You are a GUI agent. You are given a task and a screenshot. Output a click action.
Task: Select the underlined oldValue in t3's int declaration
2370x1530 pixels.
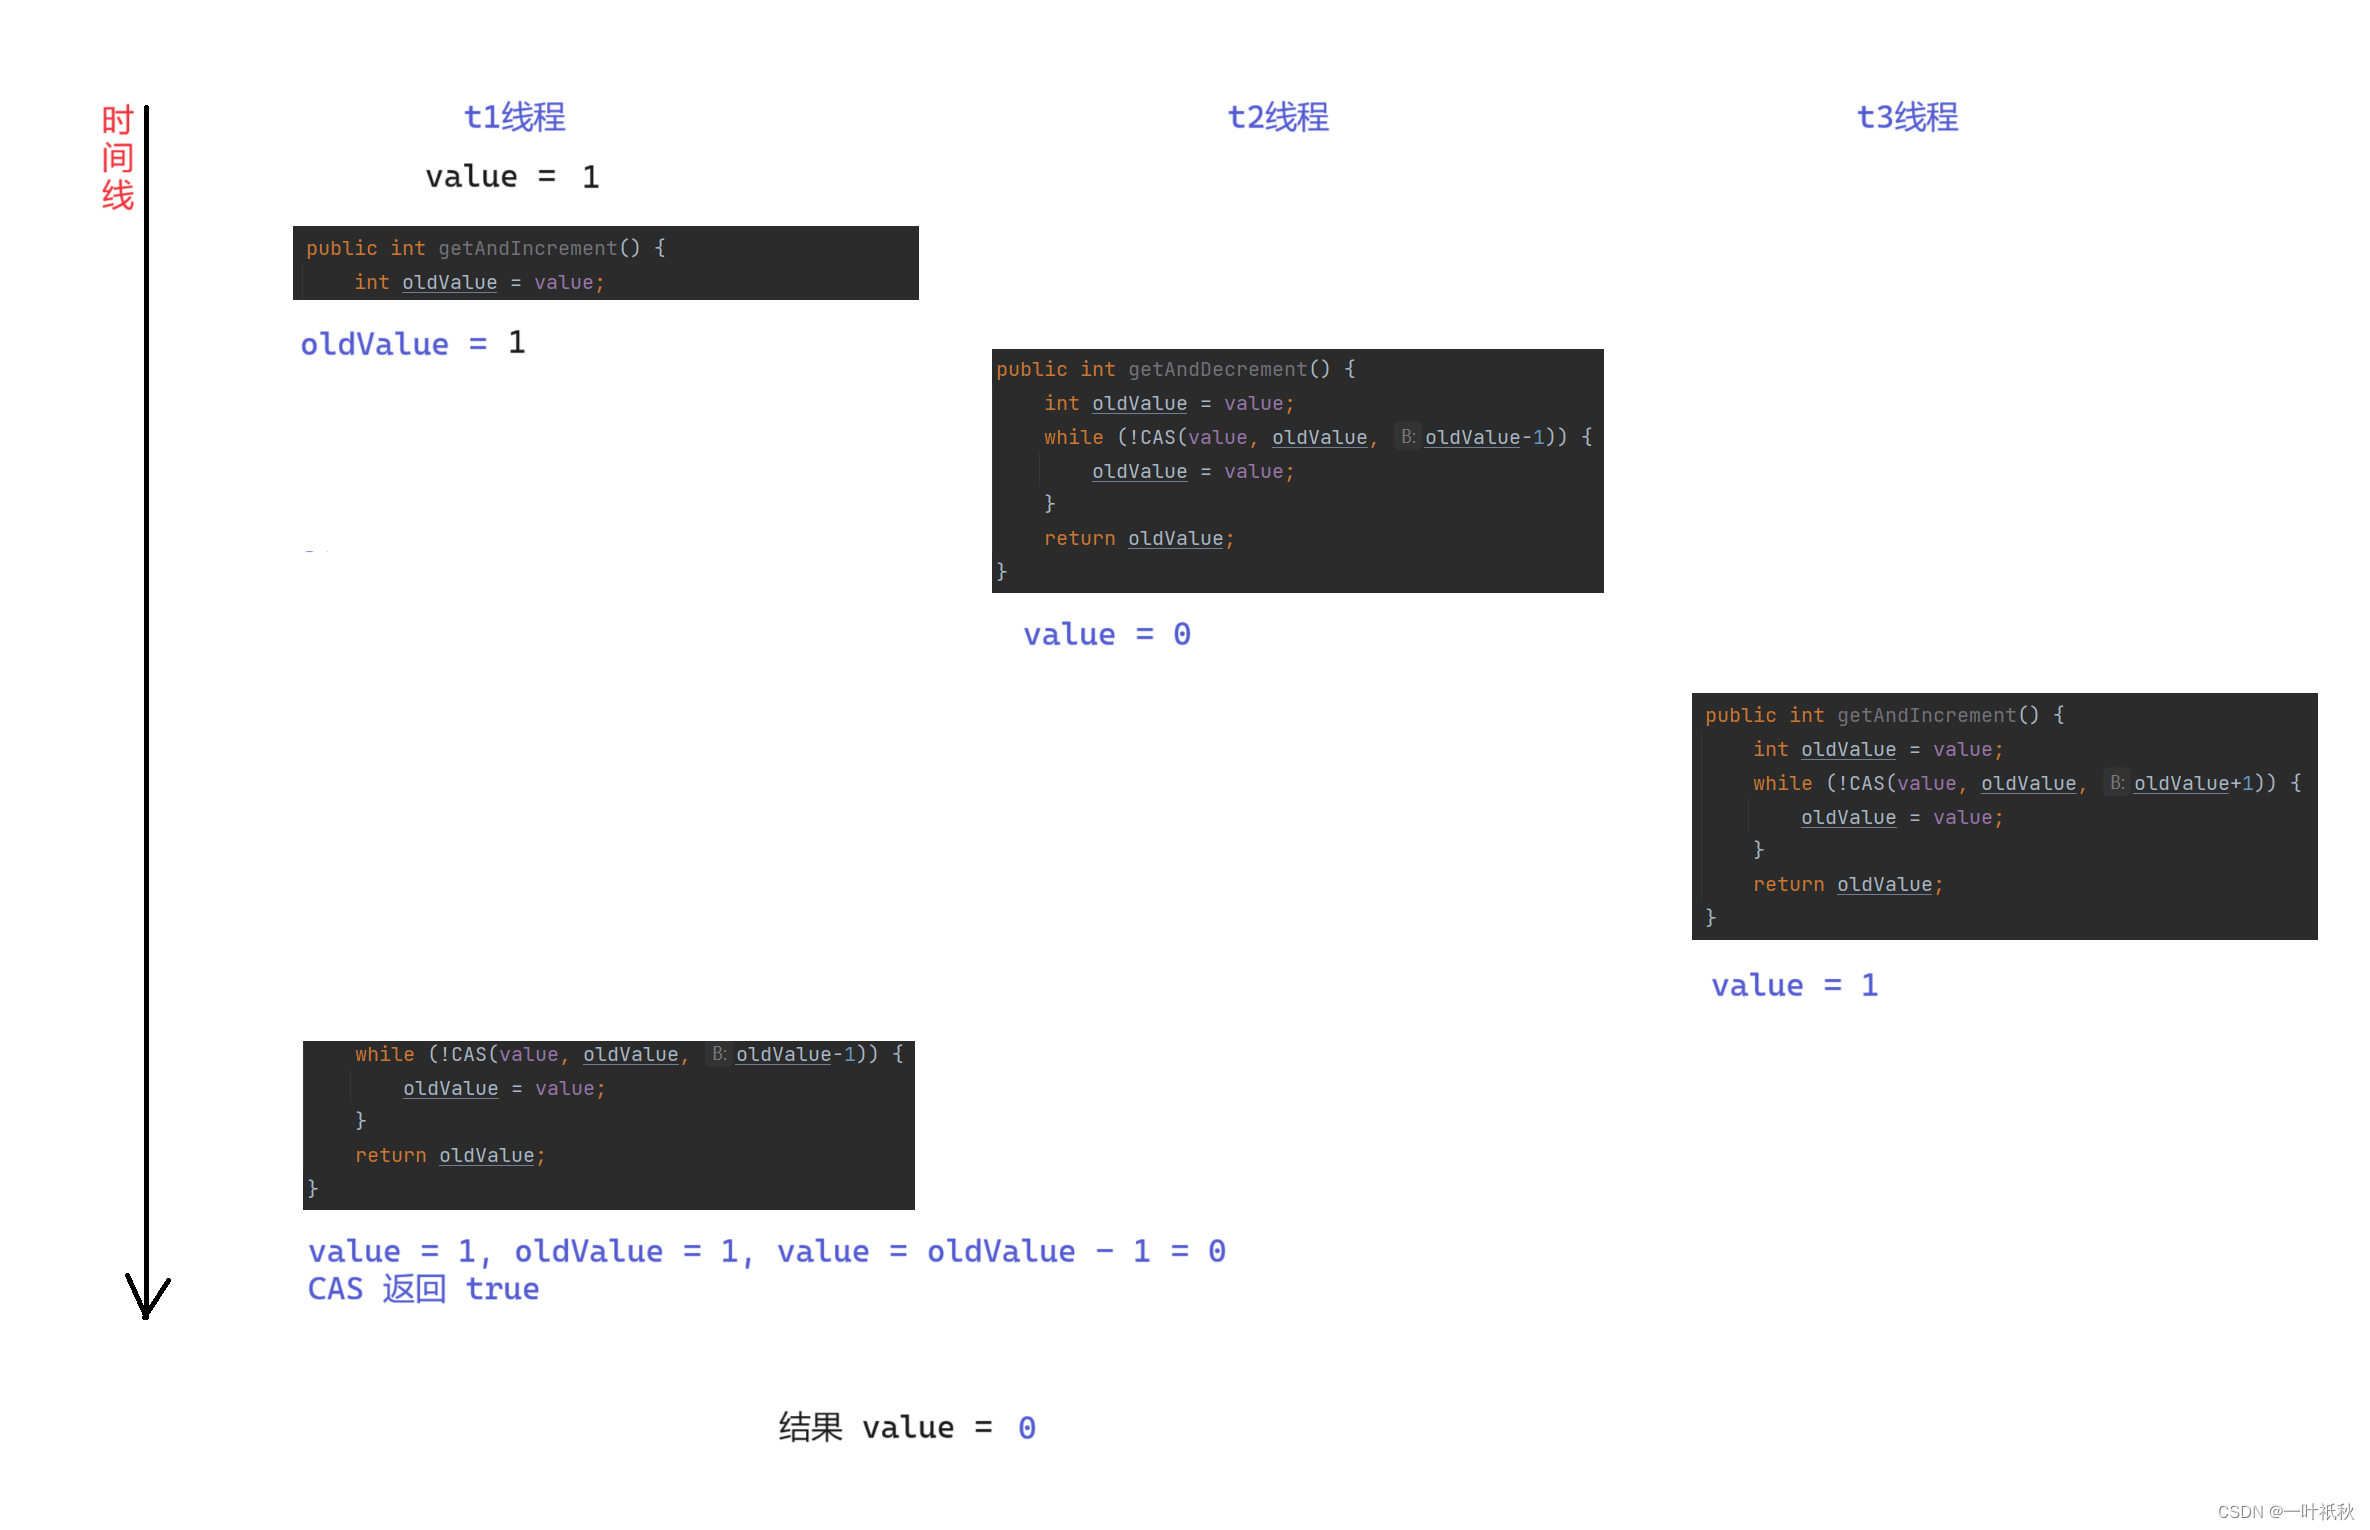tap(1847, 749)
